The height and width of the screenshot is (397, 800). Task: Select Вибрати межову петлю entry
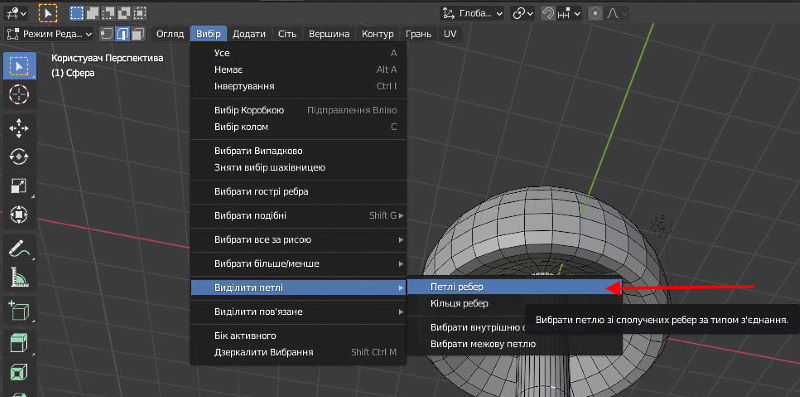514,343
